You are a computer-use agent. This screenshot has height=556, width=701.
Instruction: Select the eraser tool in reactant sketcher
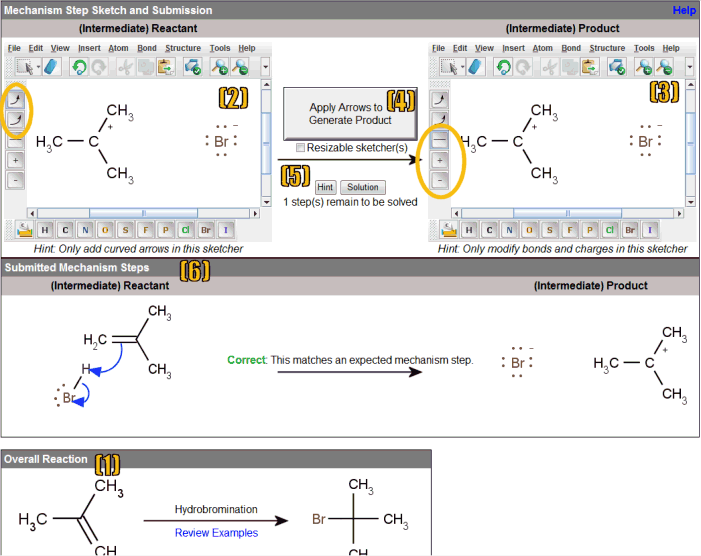[53, 66]
